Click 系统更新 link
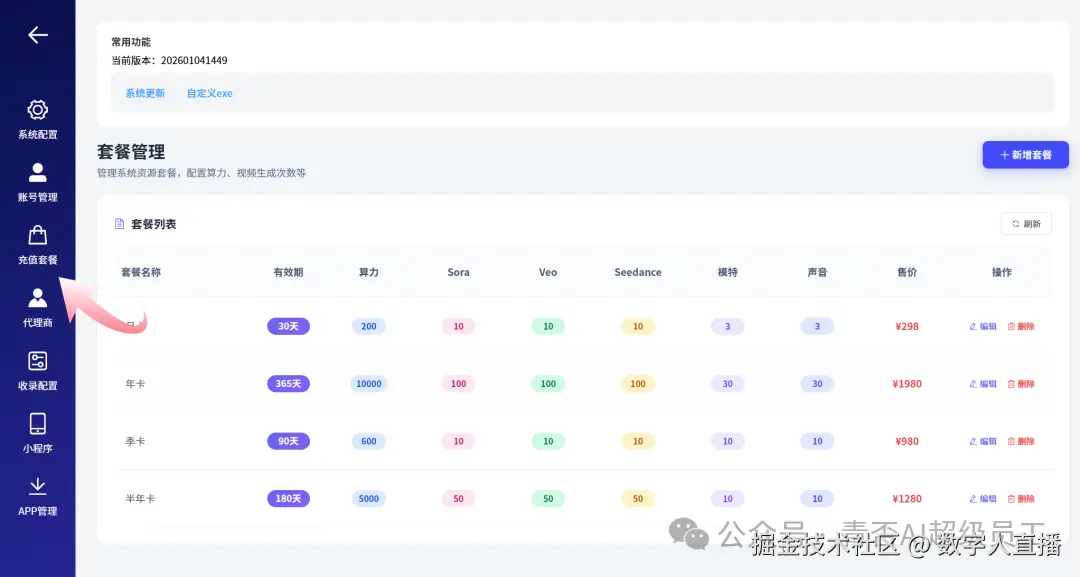The width and height of the screenshot is (1080, 577). pos(145,93)
